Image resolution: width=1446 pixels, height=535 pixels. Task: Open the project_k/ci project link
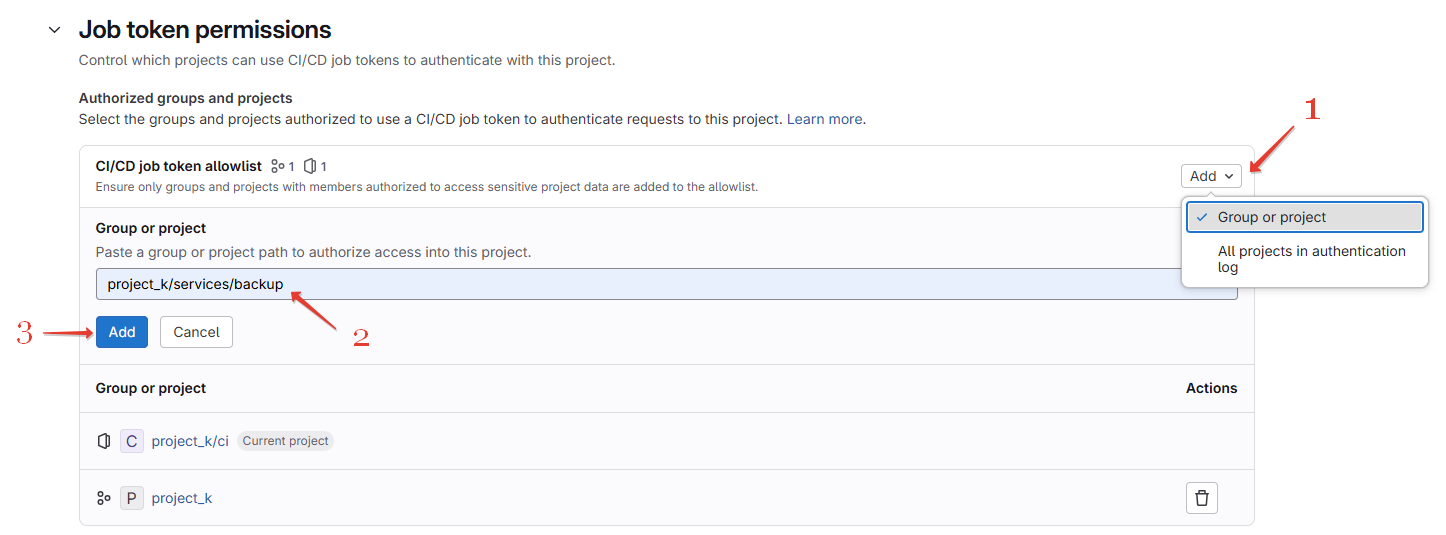click(190, 441)
